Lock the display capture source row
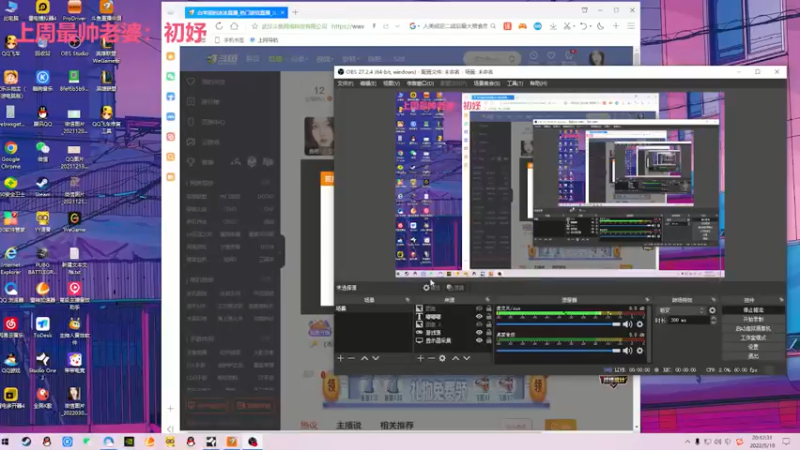The height and width of the screenshot is (450, 800). coord(488,340)
